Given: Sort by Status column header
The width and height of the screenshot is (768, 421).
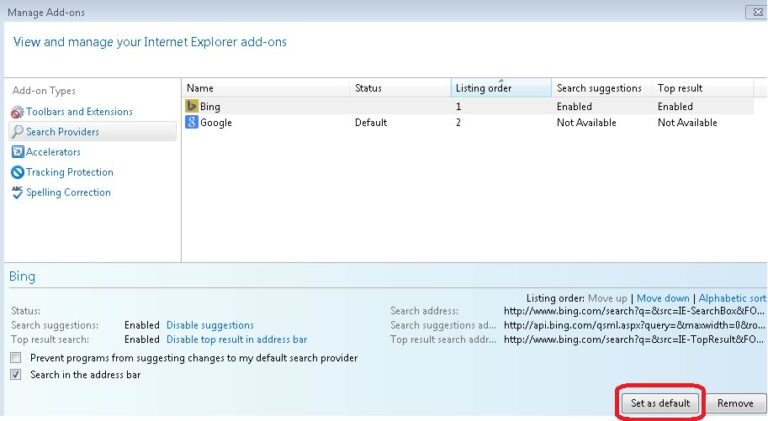Looking at the screenshot, I should point(399,88).
